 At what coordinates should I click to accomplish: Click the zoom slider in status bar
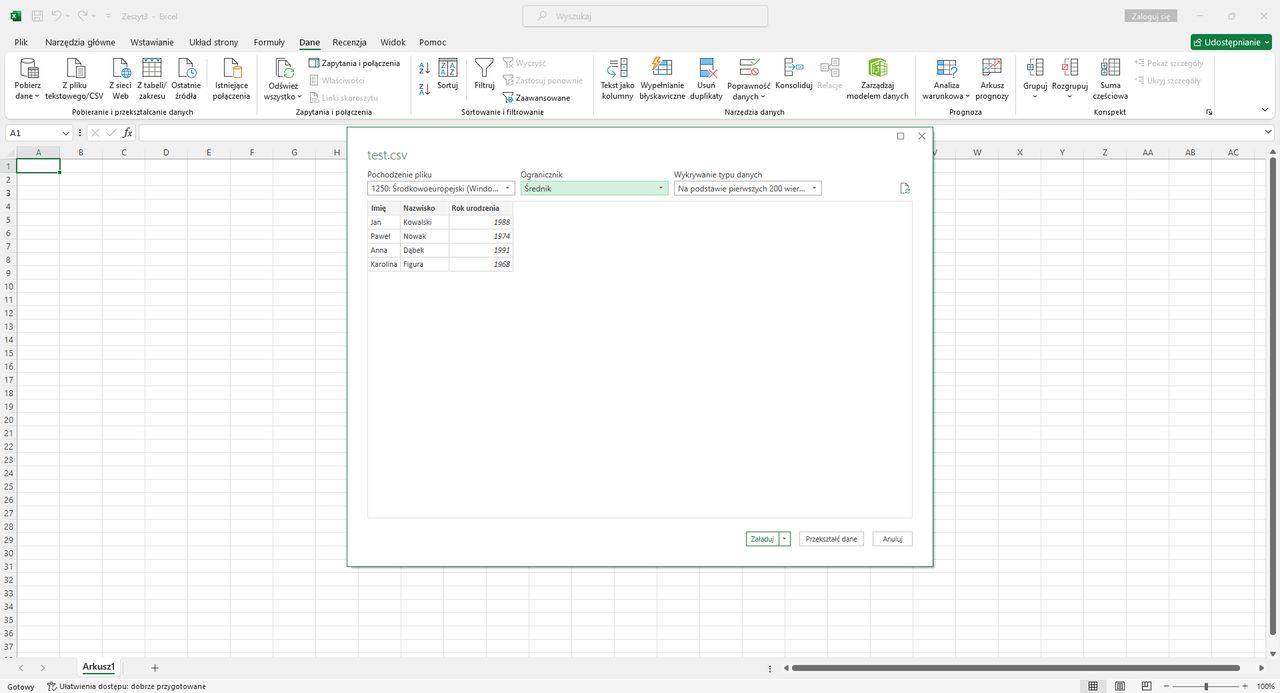point(1206,686)
